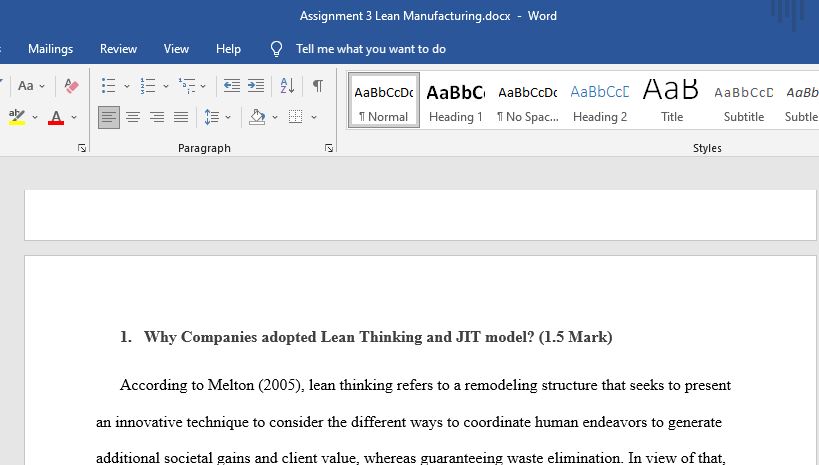Open the Review tab
Image resolution: width=819 pixels, height=465 pixels.
[x=119, y=49]
